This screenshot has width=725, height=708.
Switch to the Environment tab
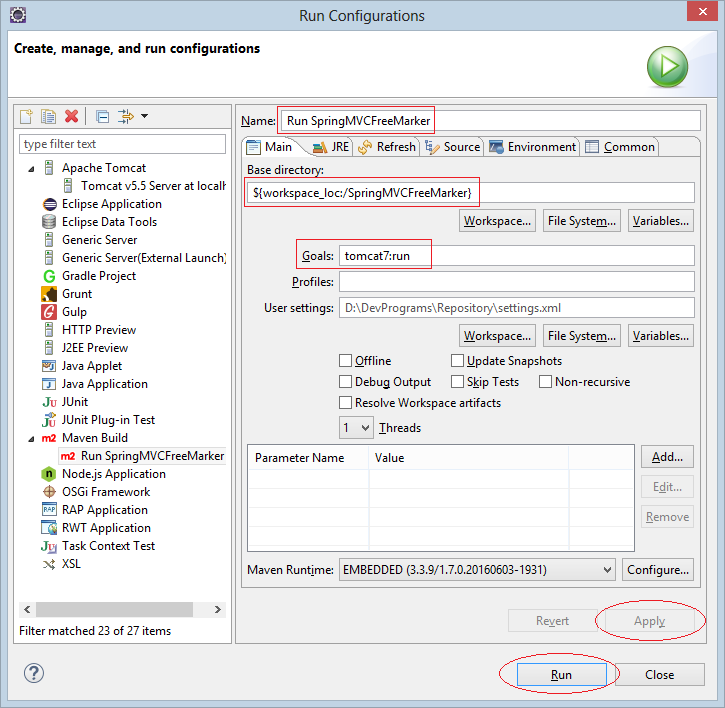[x=532, y=147]
